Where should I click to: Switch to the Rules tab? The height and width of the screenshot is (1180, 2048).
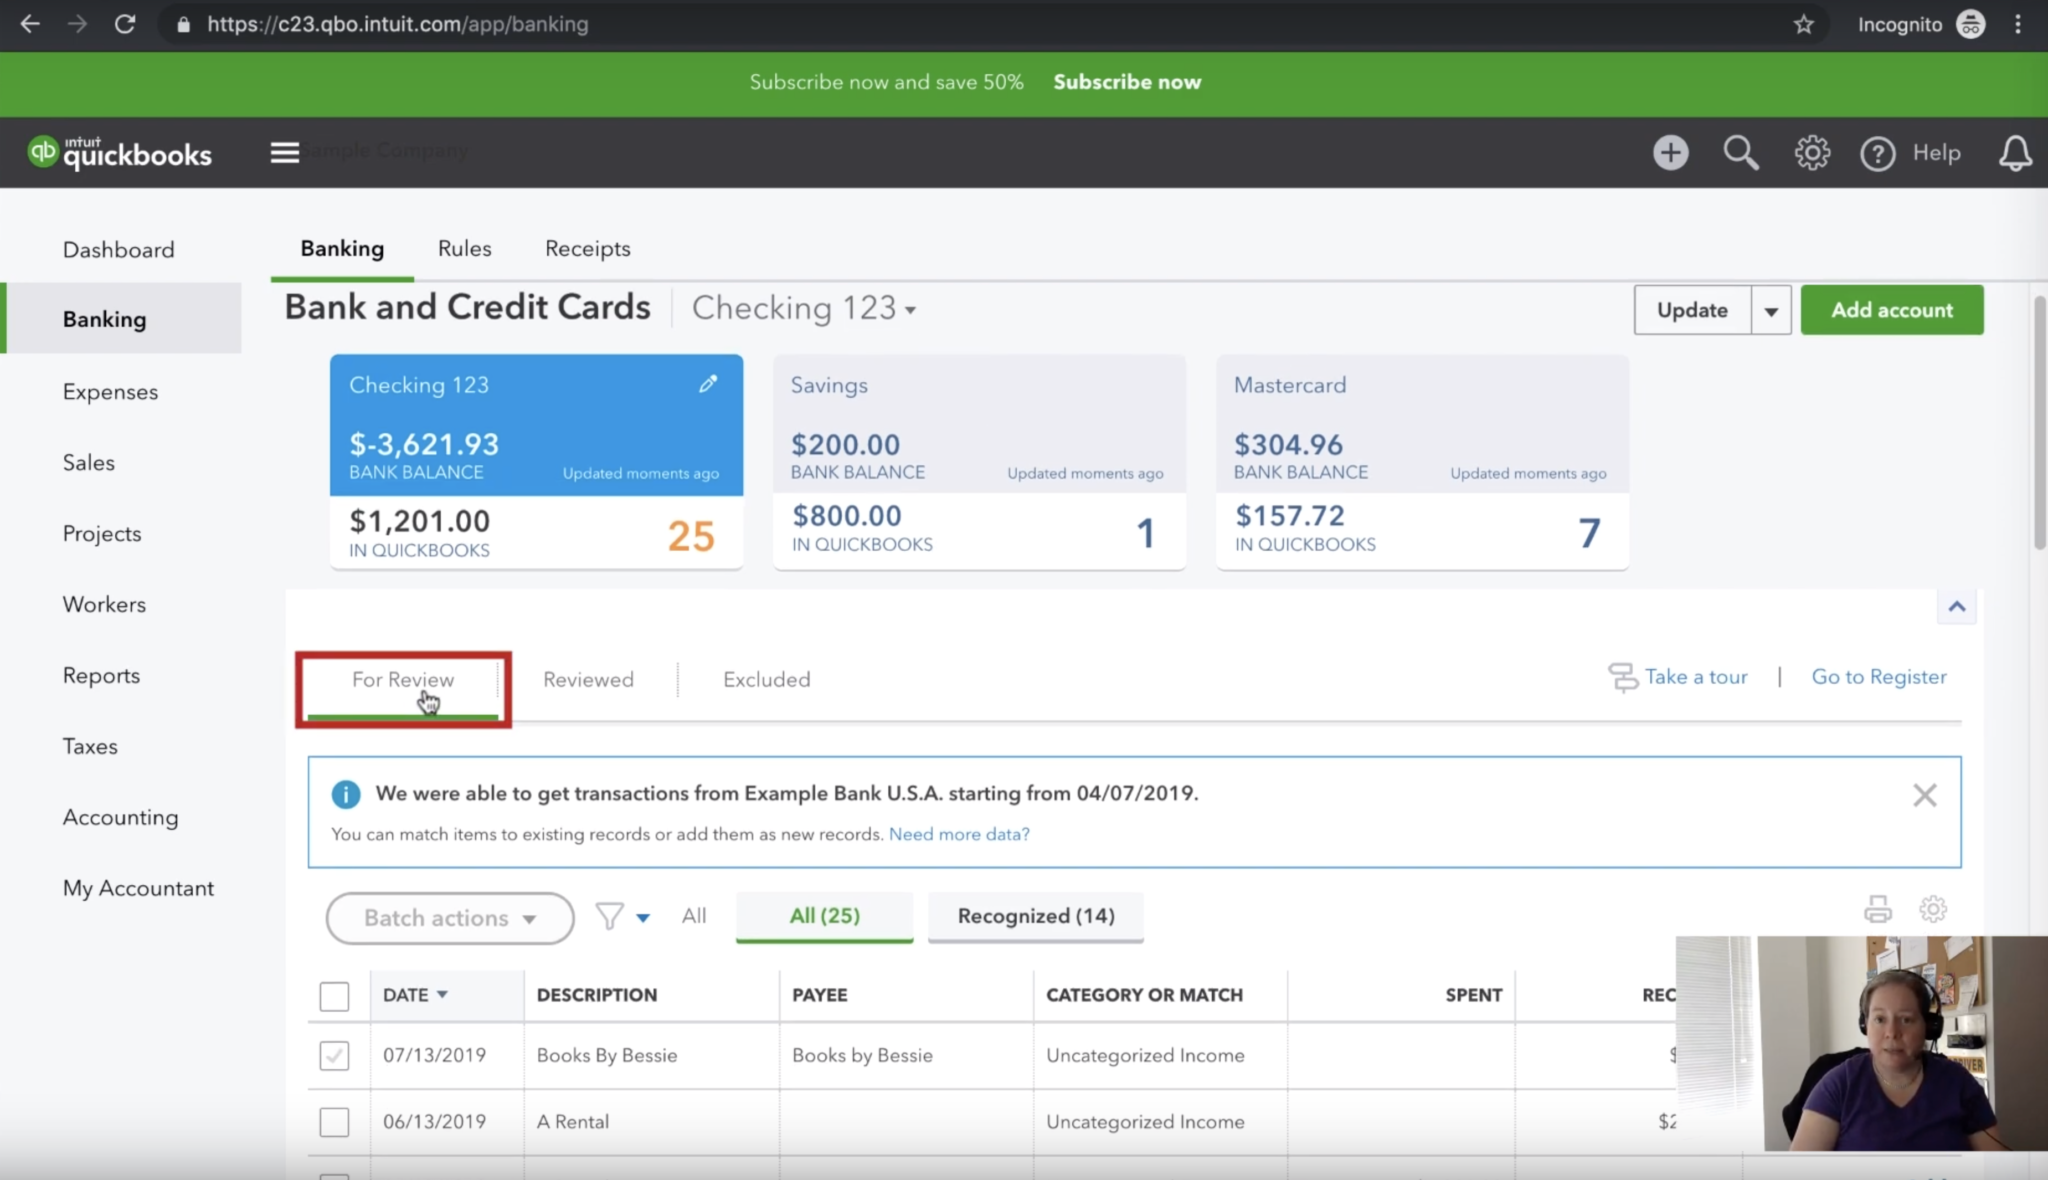(464, 248)
